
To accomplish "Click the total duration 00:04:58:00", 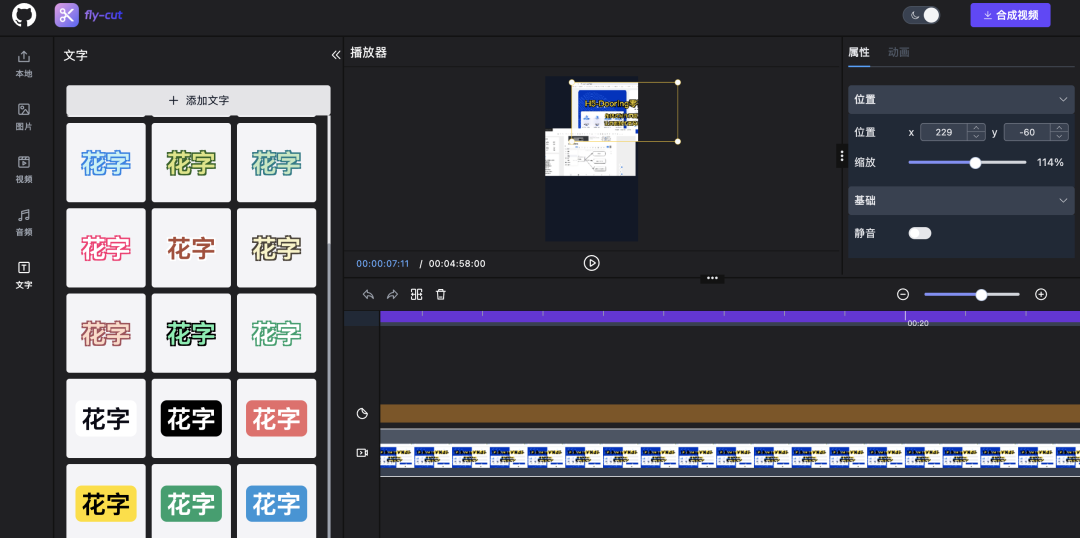I will (x=457, y=263).
